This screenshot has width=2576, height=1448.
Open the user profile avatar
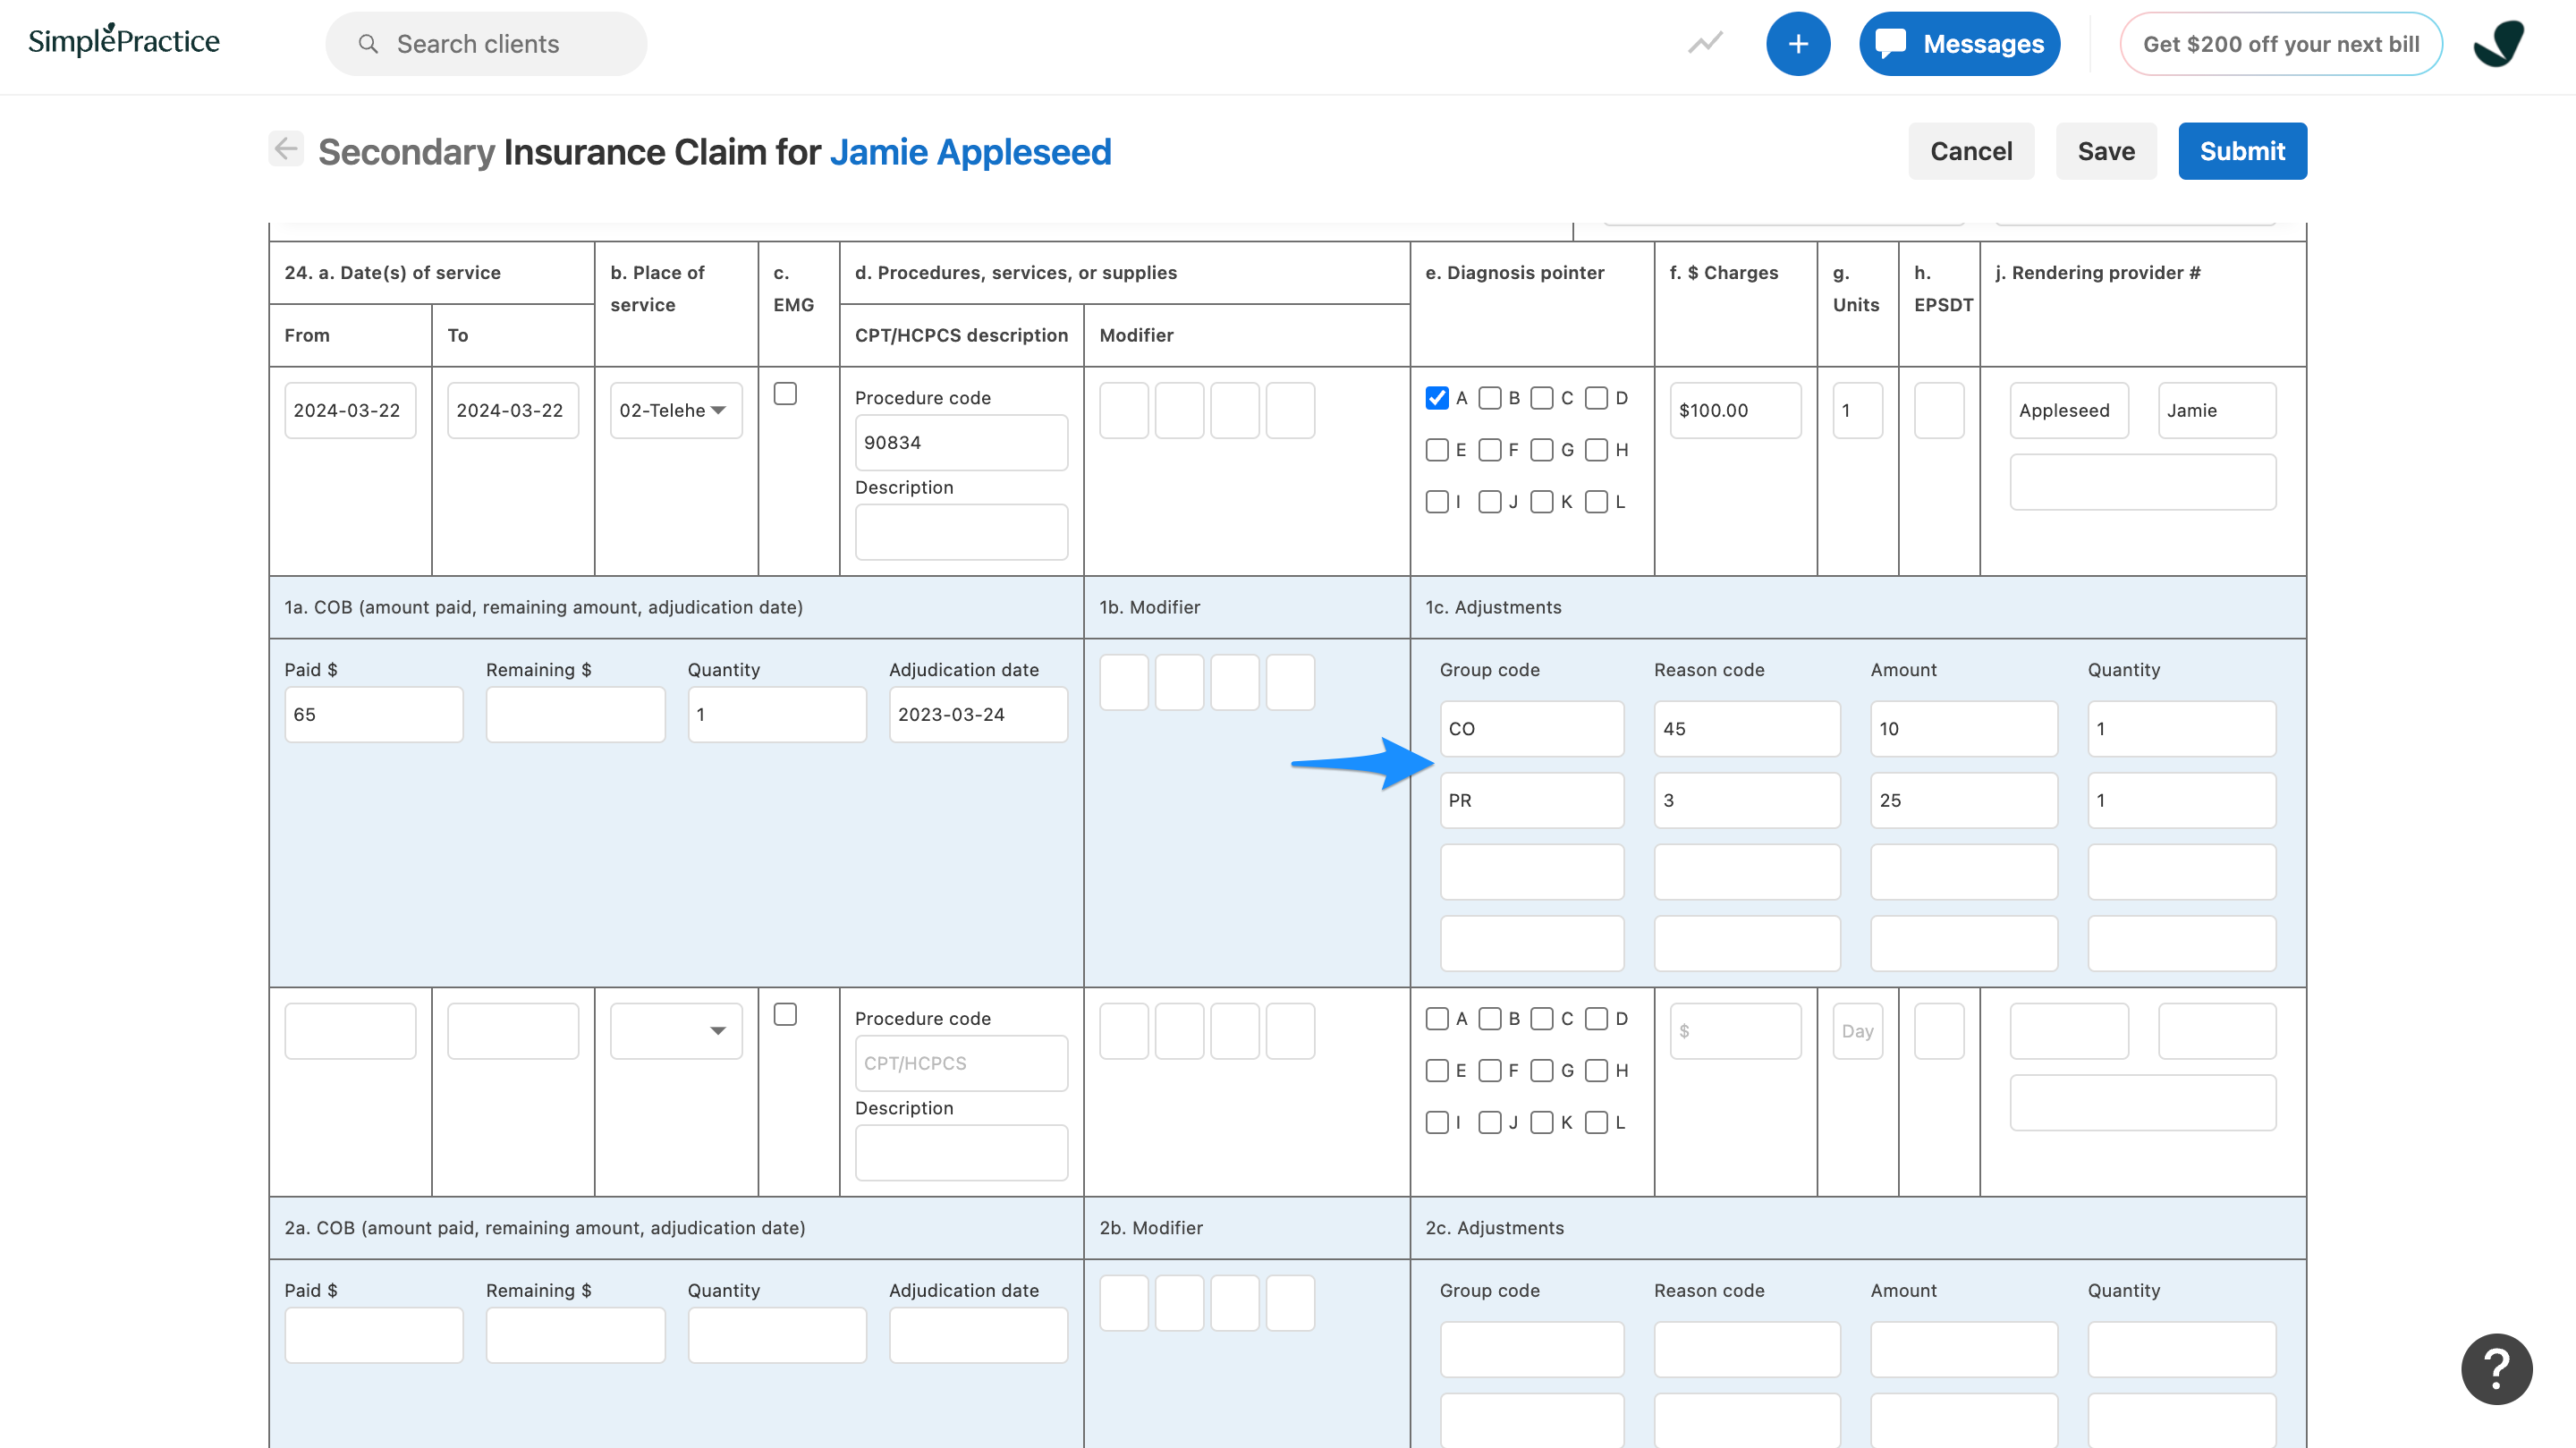point(2498,44)
